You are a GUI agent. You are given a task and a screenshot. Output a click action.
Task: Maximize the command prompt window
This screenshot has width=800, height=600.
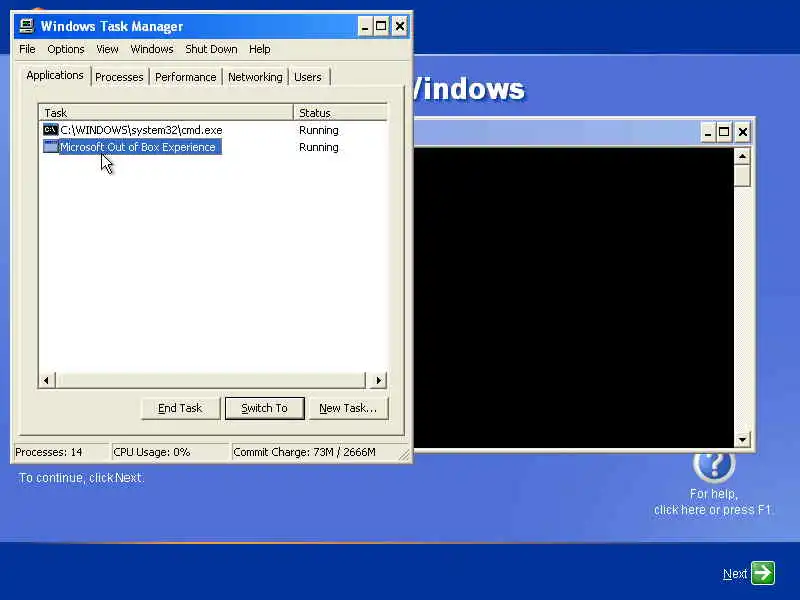tap(724, 133)
